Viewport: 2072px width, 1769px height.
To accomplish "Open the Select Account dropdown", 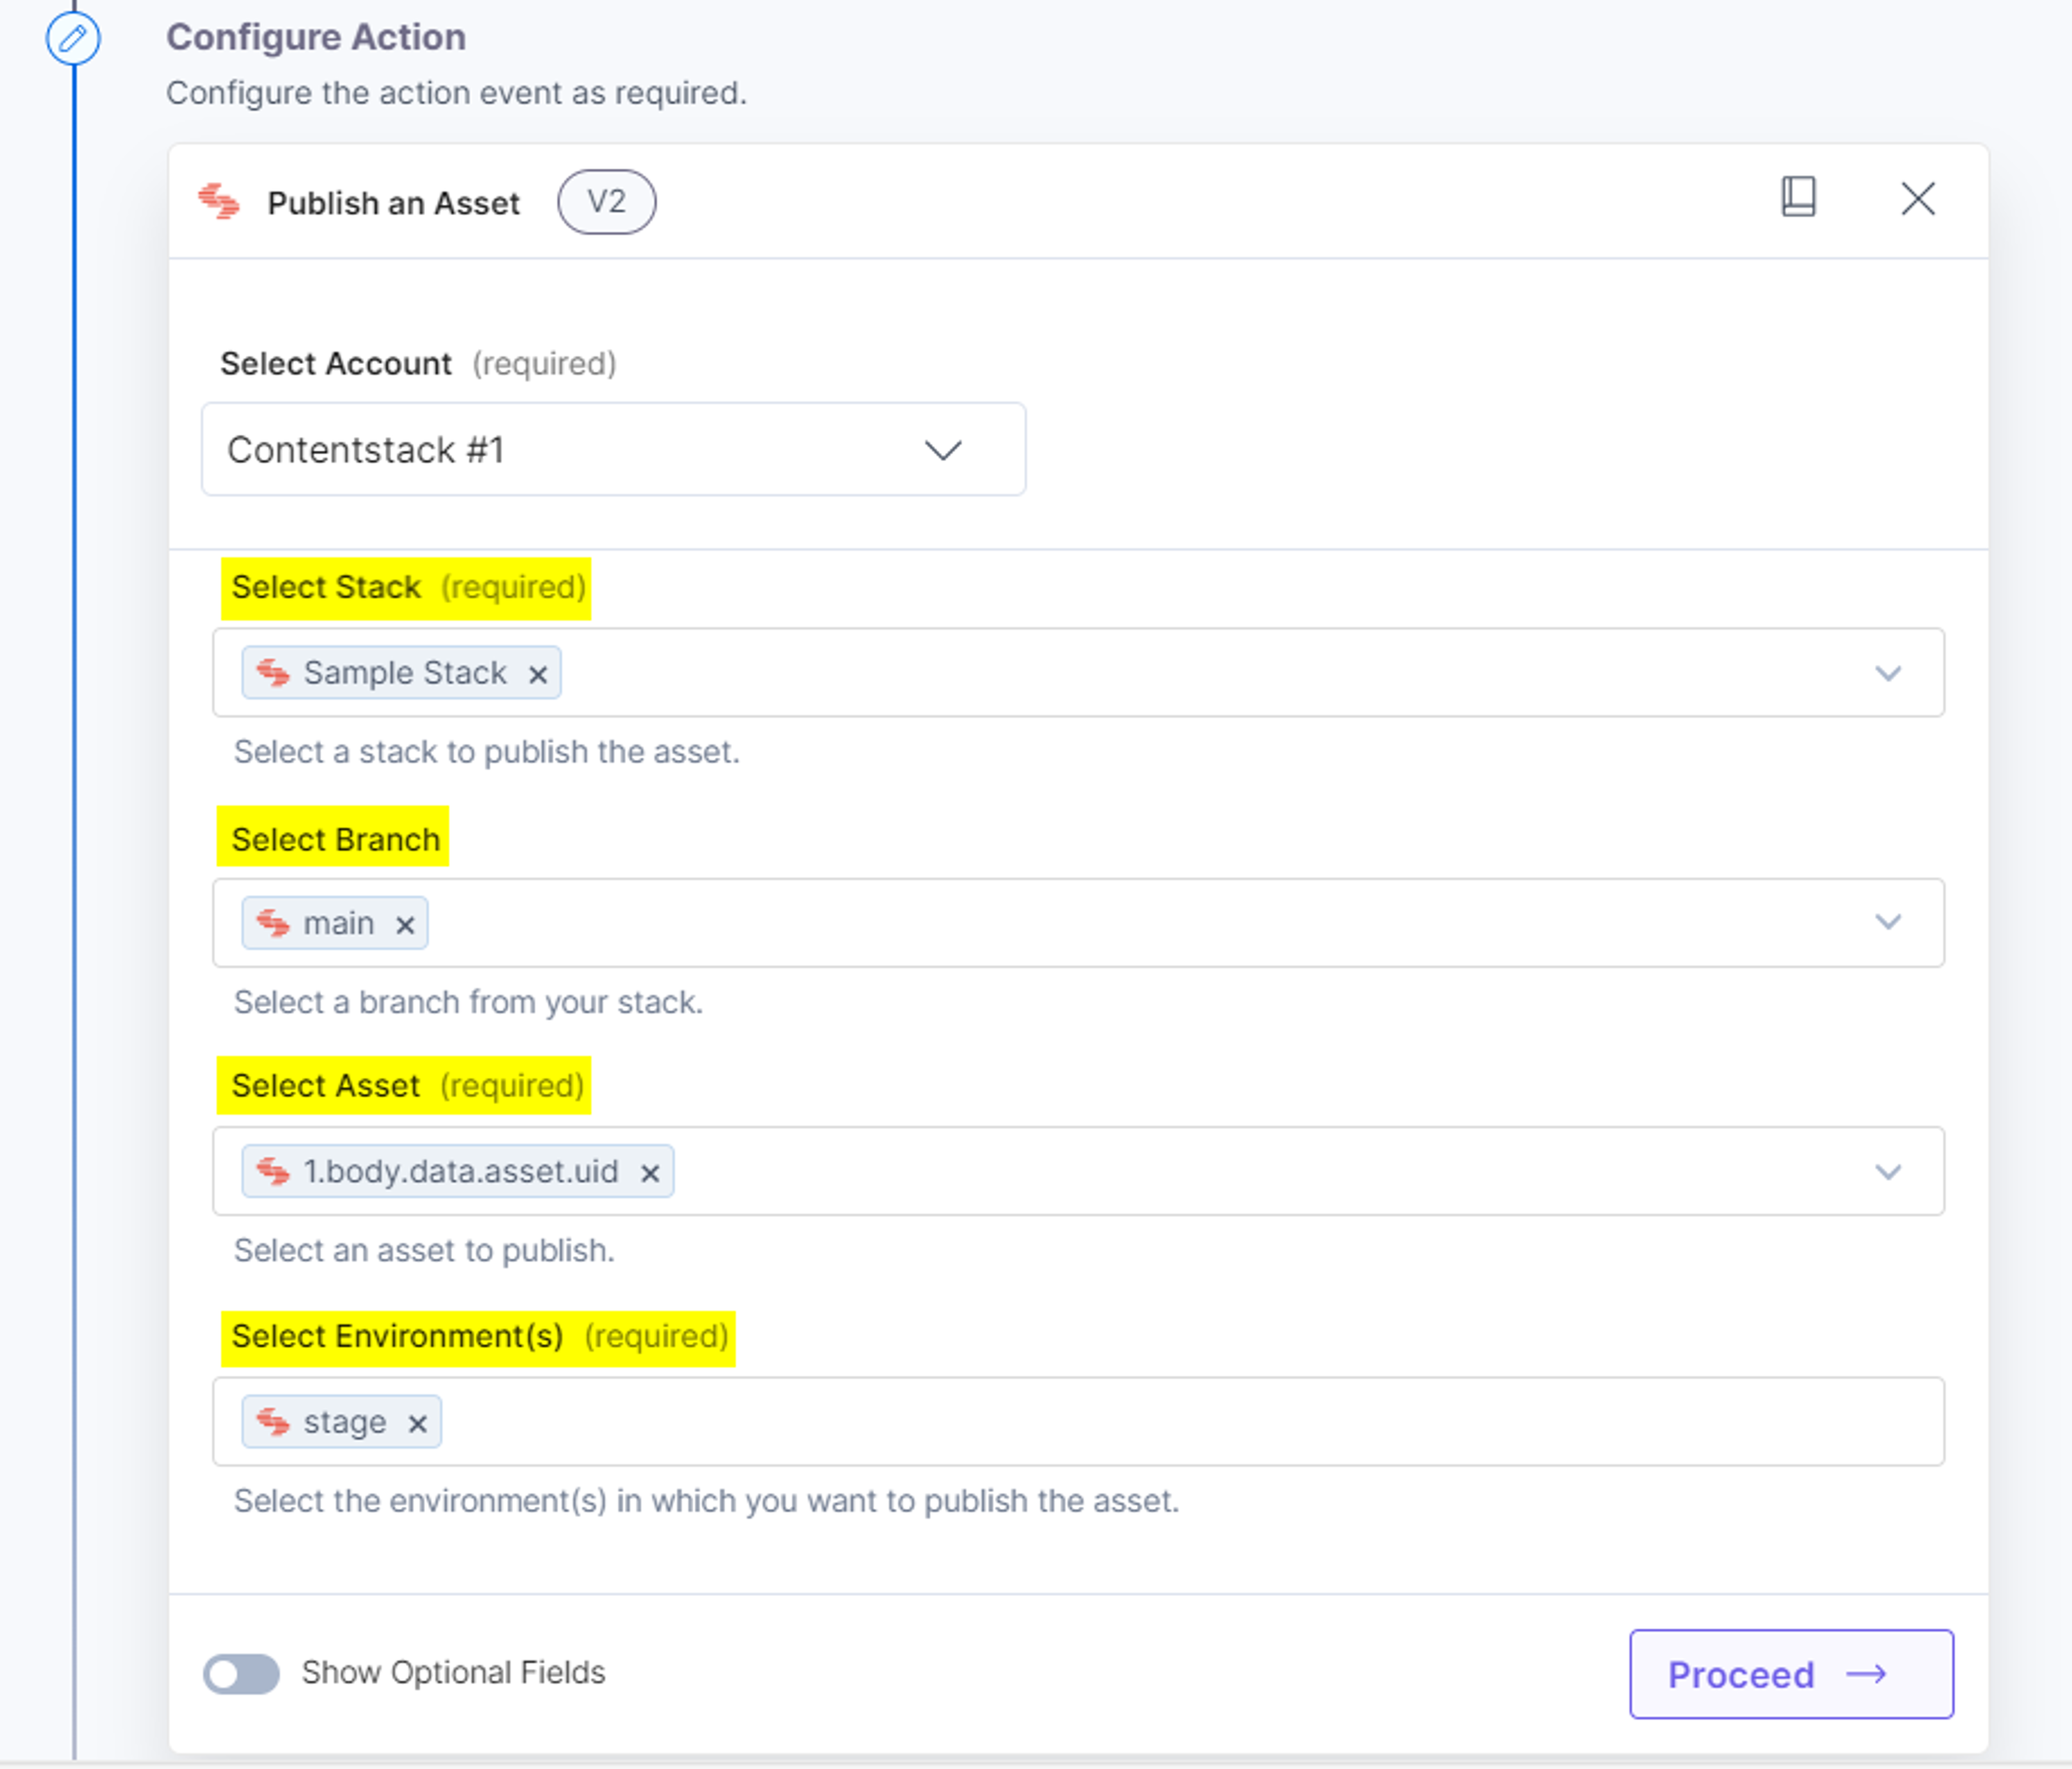I will (x=613, y=449).
